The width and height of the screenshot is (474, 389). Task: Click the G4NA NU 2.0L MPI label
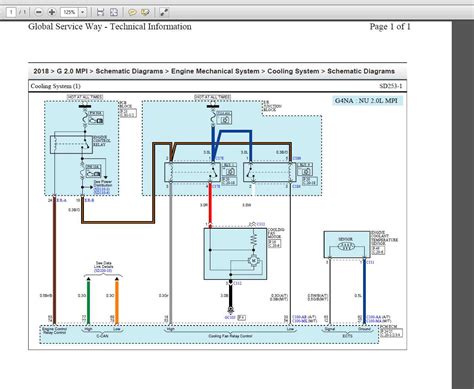coord(367,100)
